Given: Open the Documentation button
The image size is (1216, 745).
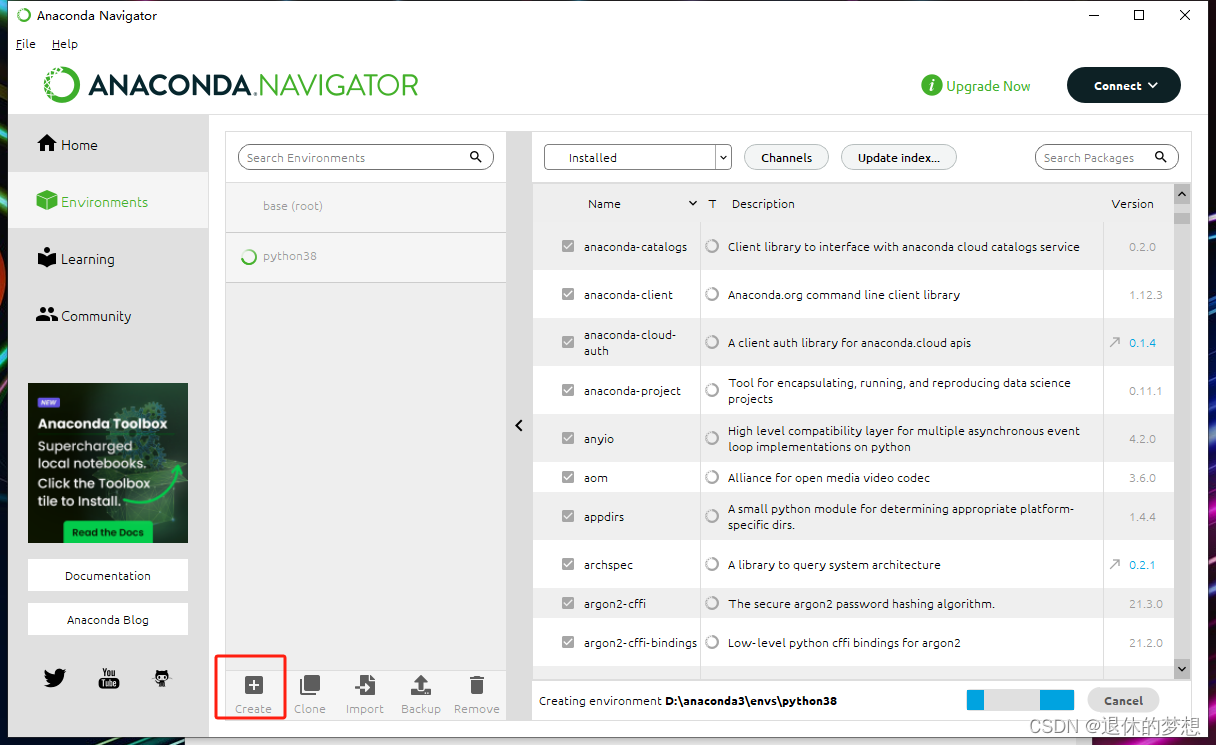Looking at the screenshot, I should click(108, 575).
